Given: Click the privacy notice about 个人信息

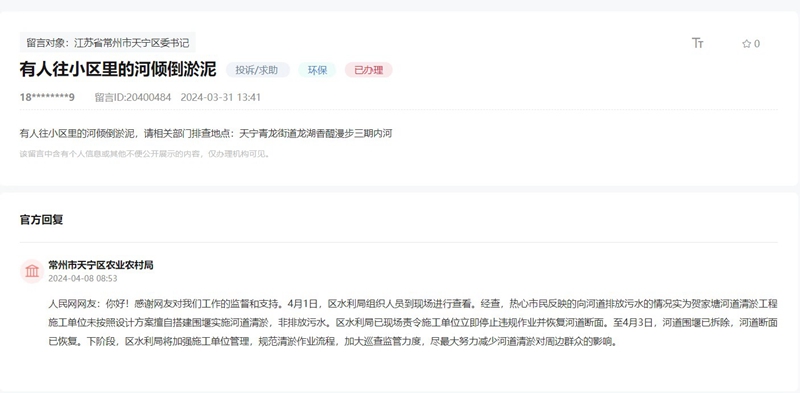Looking at the screenshot, I should 144,154.
